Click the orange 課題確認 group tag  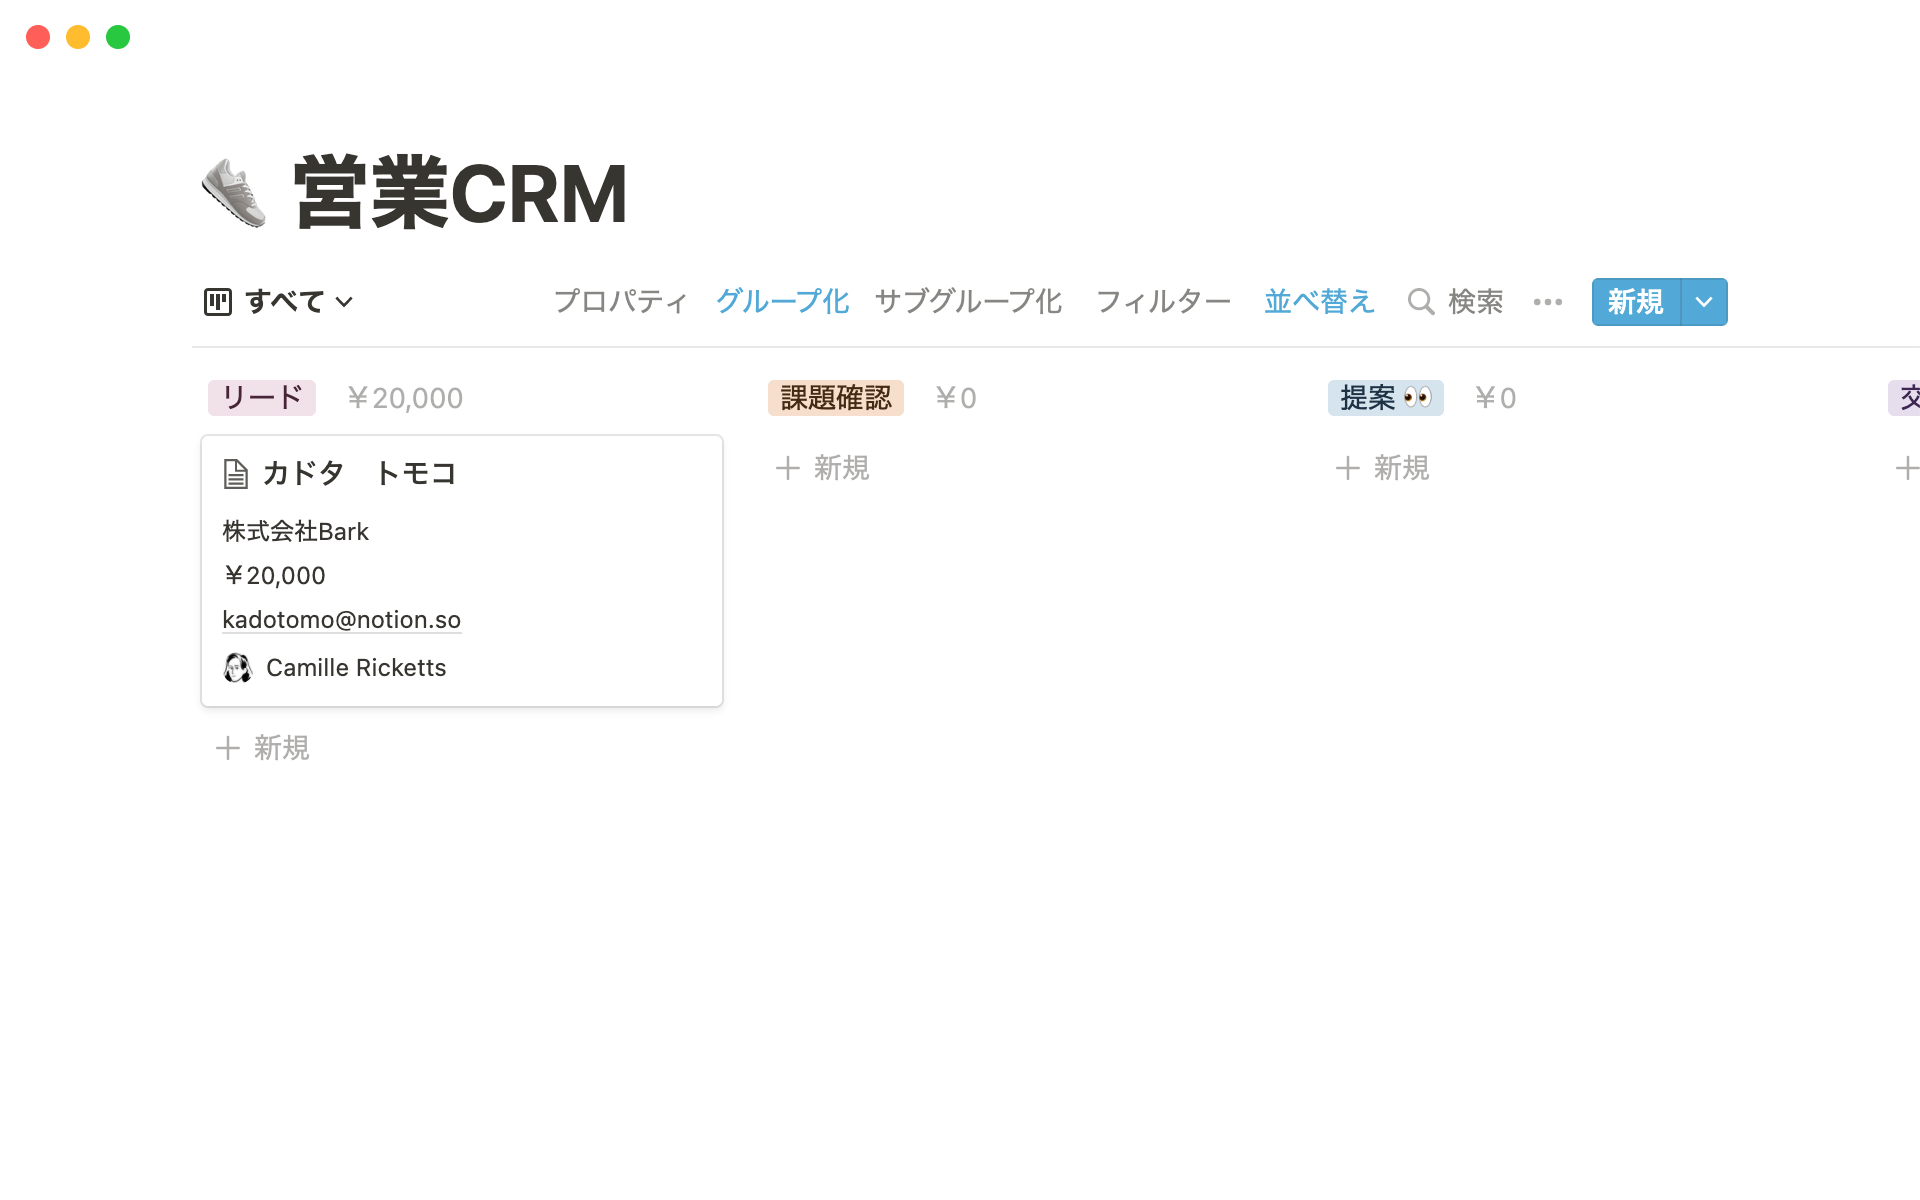[835, 398]
